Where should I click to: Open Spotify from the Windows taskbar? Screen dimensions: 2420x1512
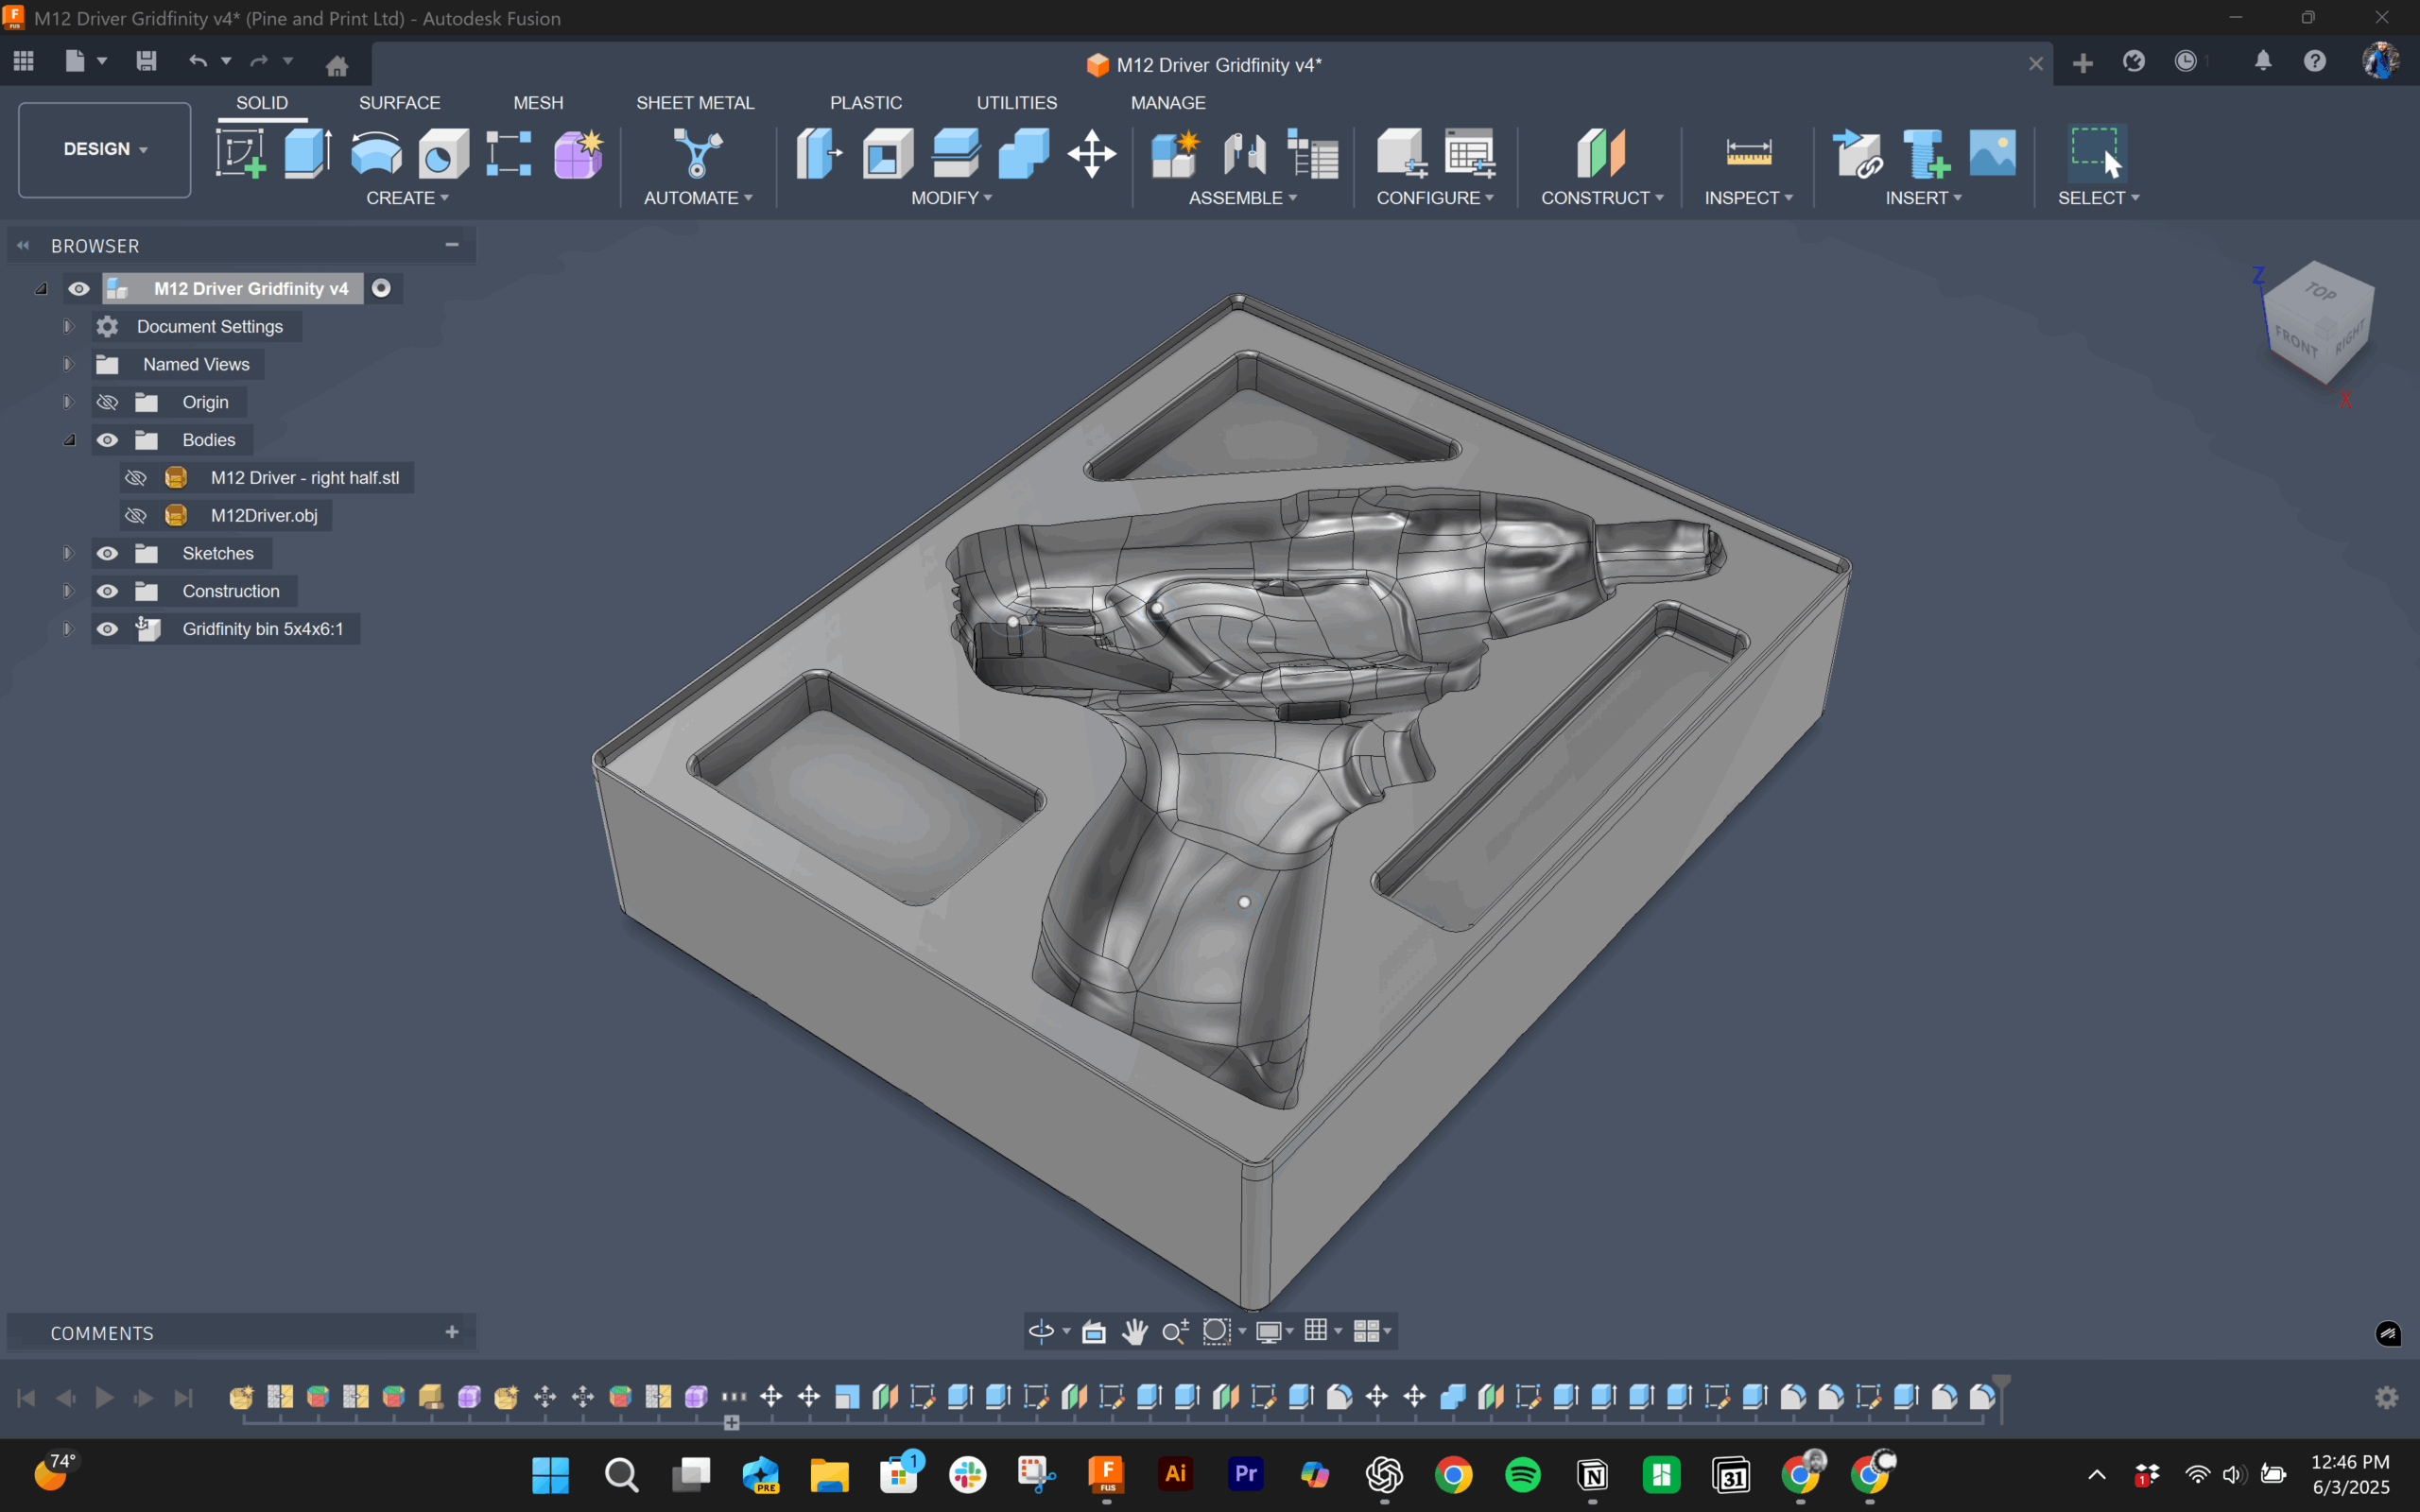1523,1475
